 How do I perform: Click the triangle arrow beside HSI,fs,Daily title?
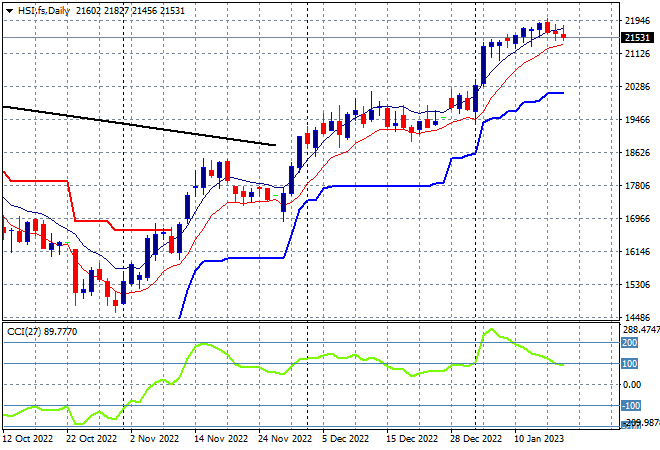click(x=9, y=11)
